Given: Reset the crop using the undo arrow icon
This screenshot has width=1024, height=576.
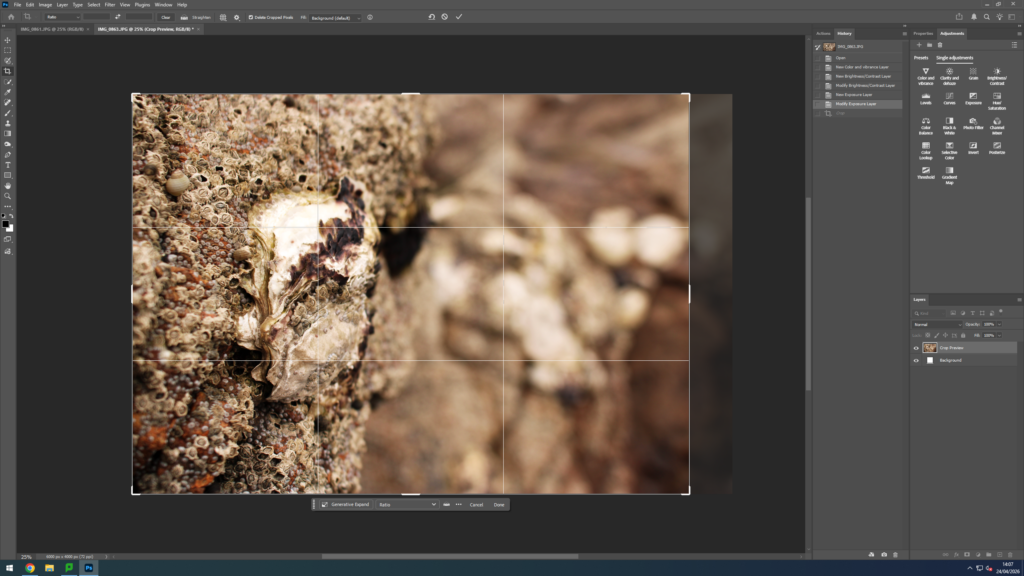Looking at the screenshot, I should coord(432,17).
